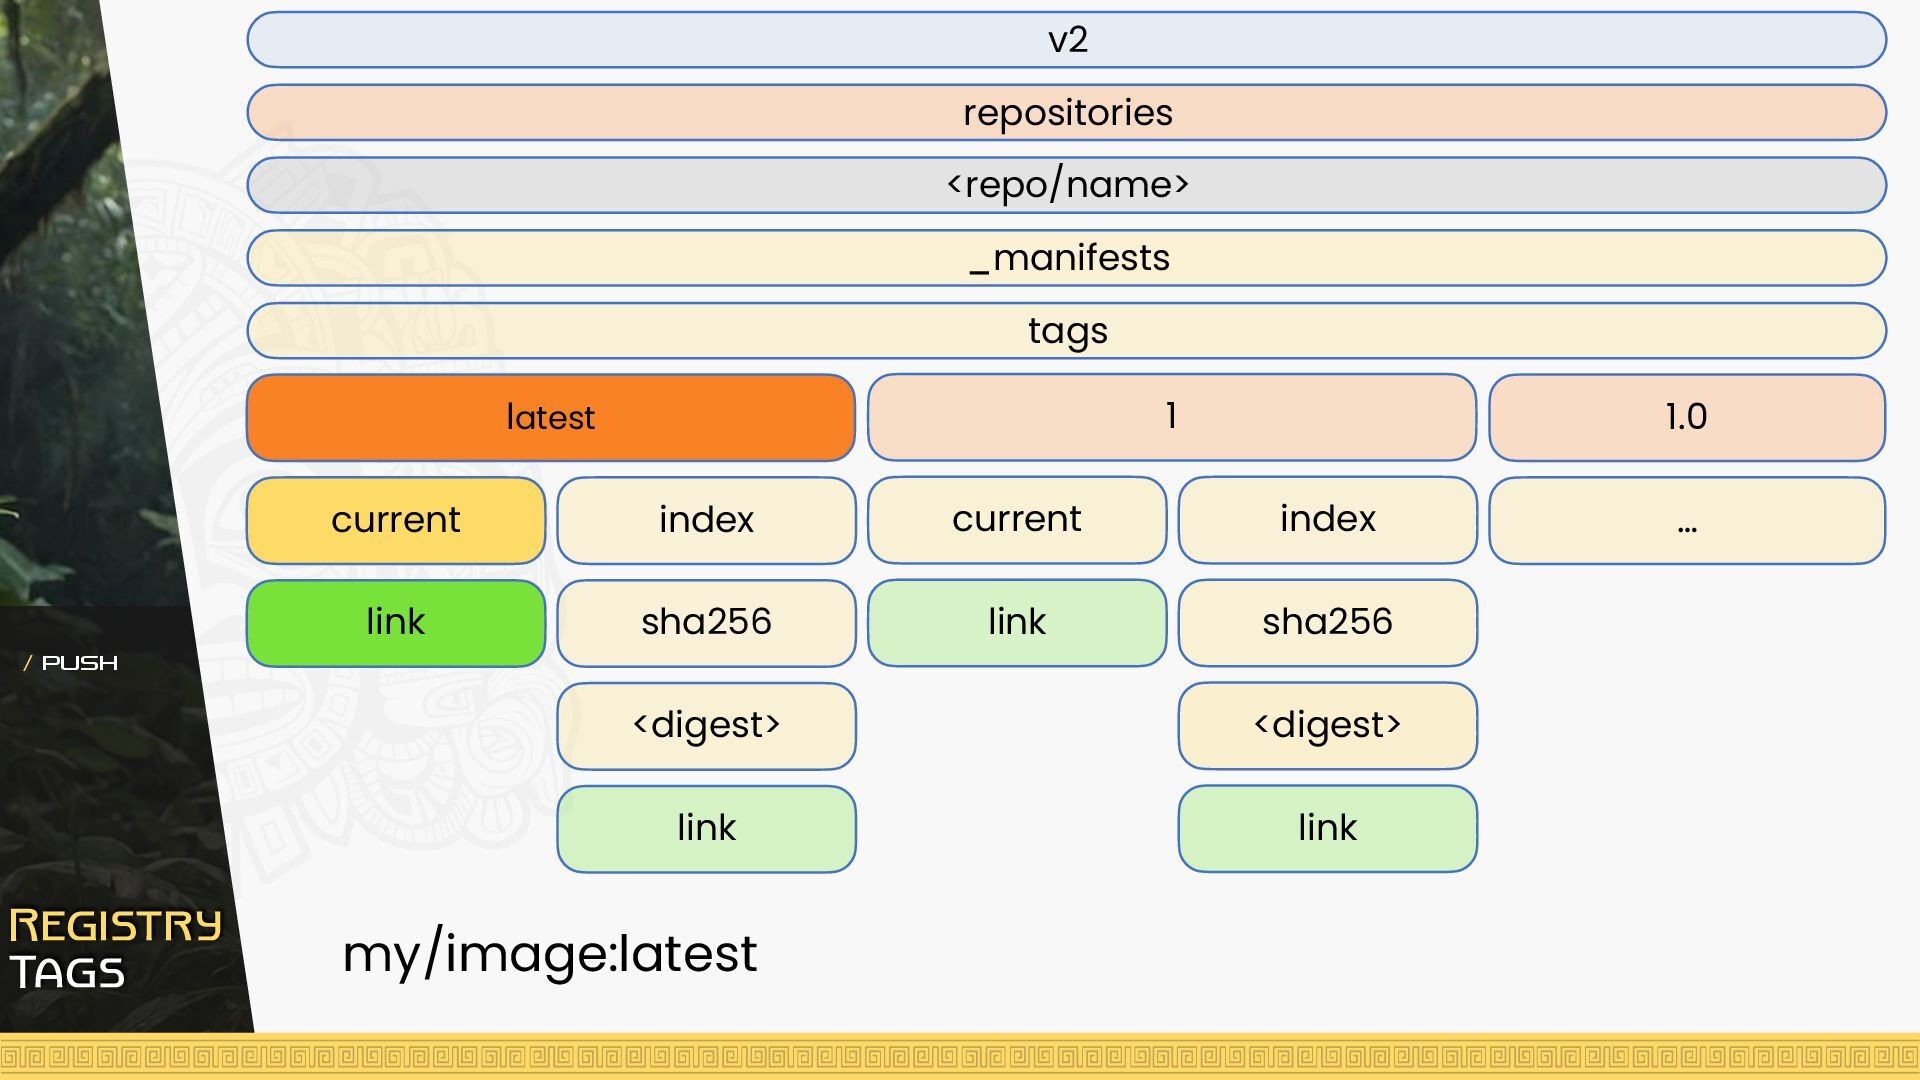The width and height of the screenshot is (1920, 1080).
Task: Click the current box under tag 1
Action: [1017, 520]
